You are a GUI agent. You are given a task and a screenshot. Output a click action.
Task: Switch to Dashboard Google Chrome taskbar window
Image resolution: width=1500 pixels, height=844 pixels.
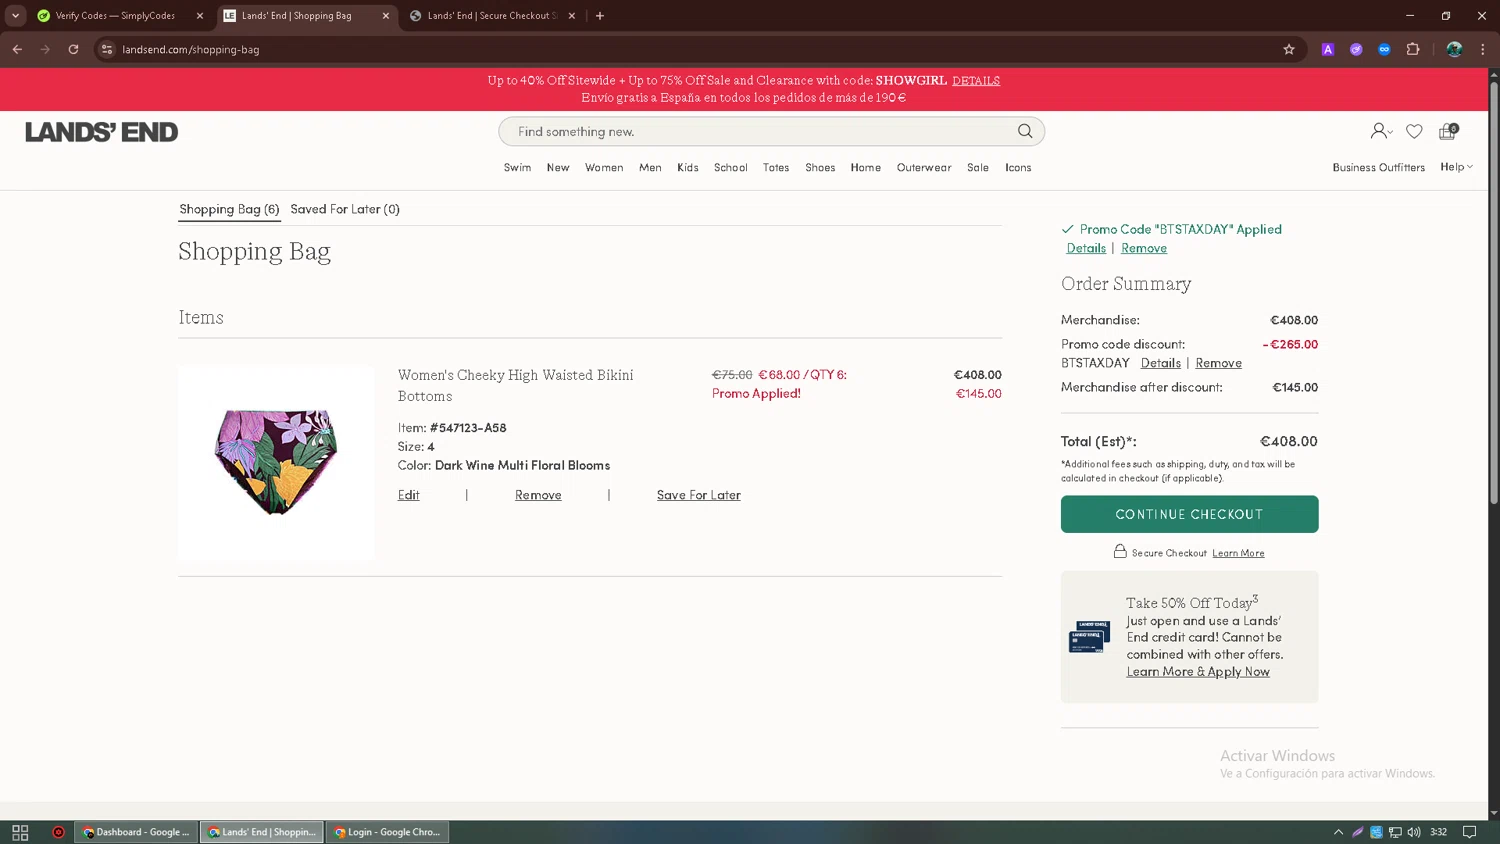[x=136, y=832]
